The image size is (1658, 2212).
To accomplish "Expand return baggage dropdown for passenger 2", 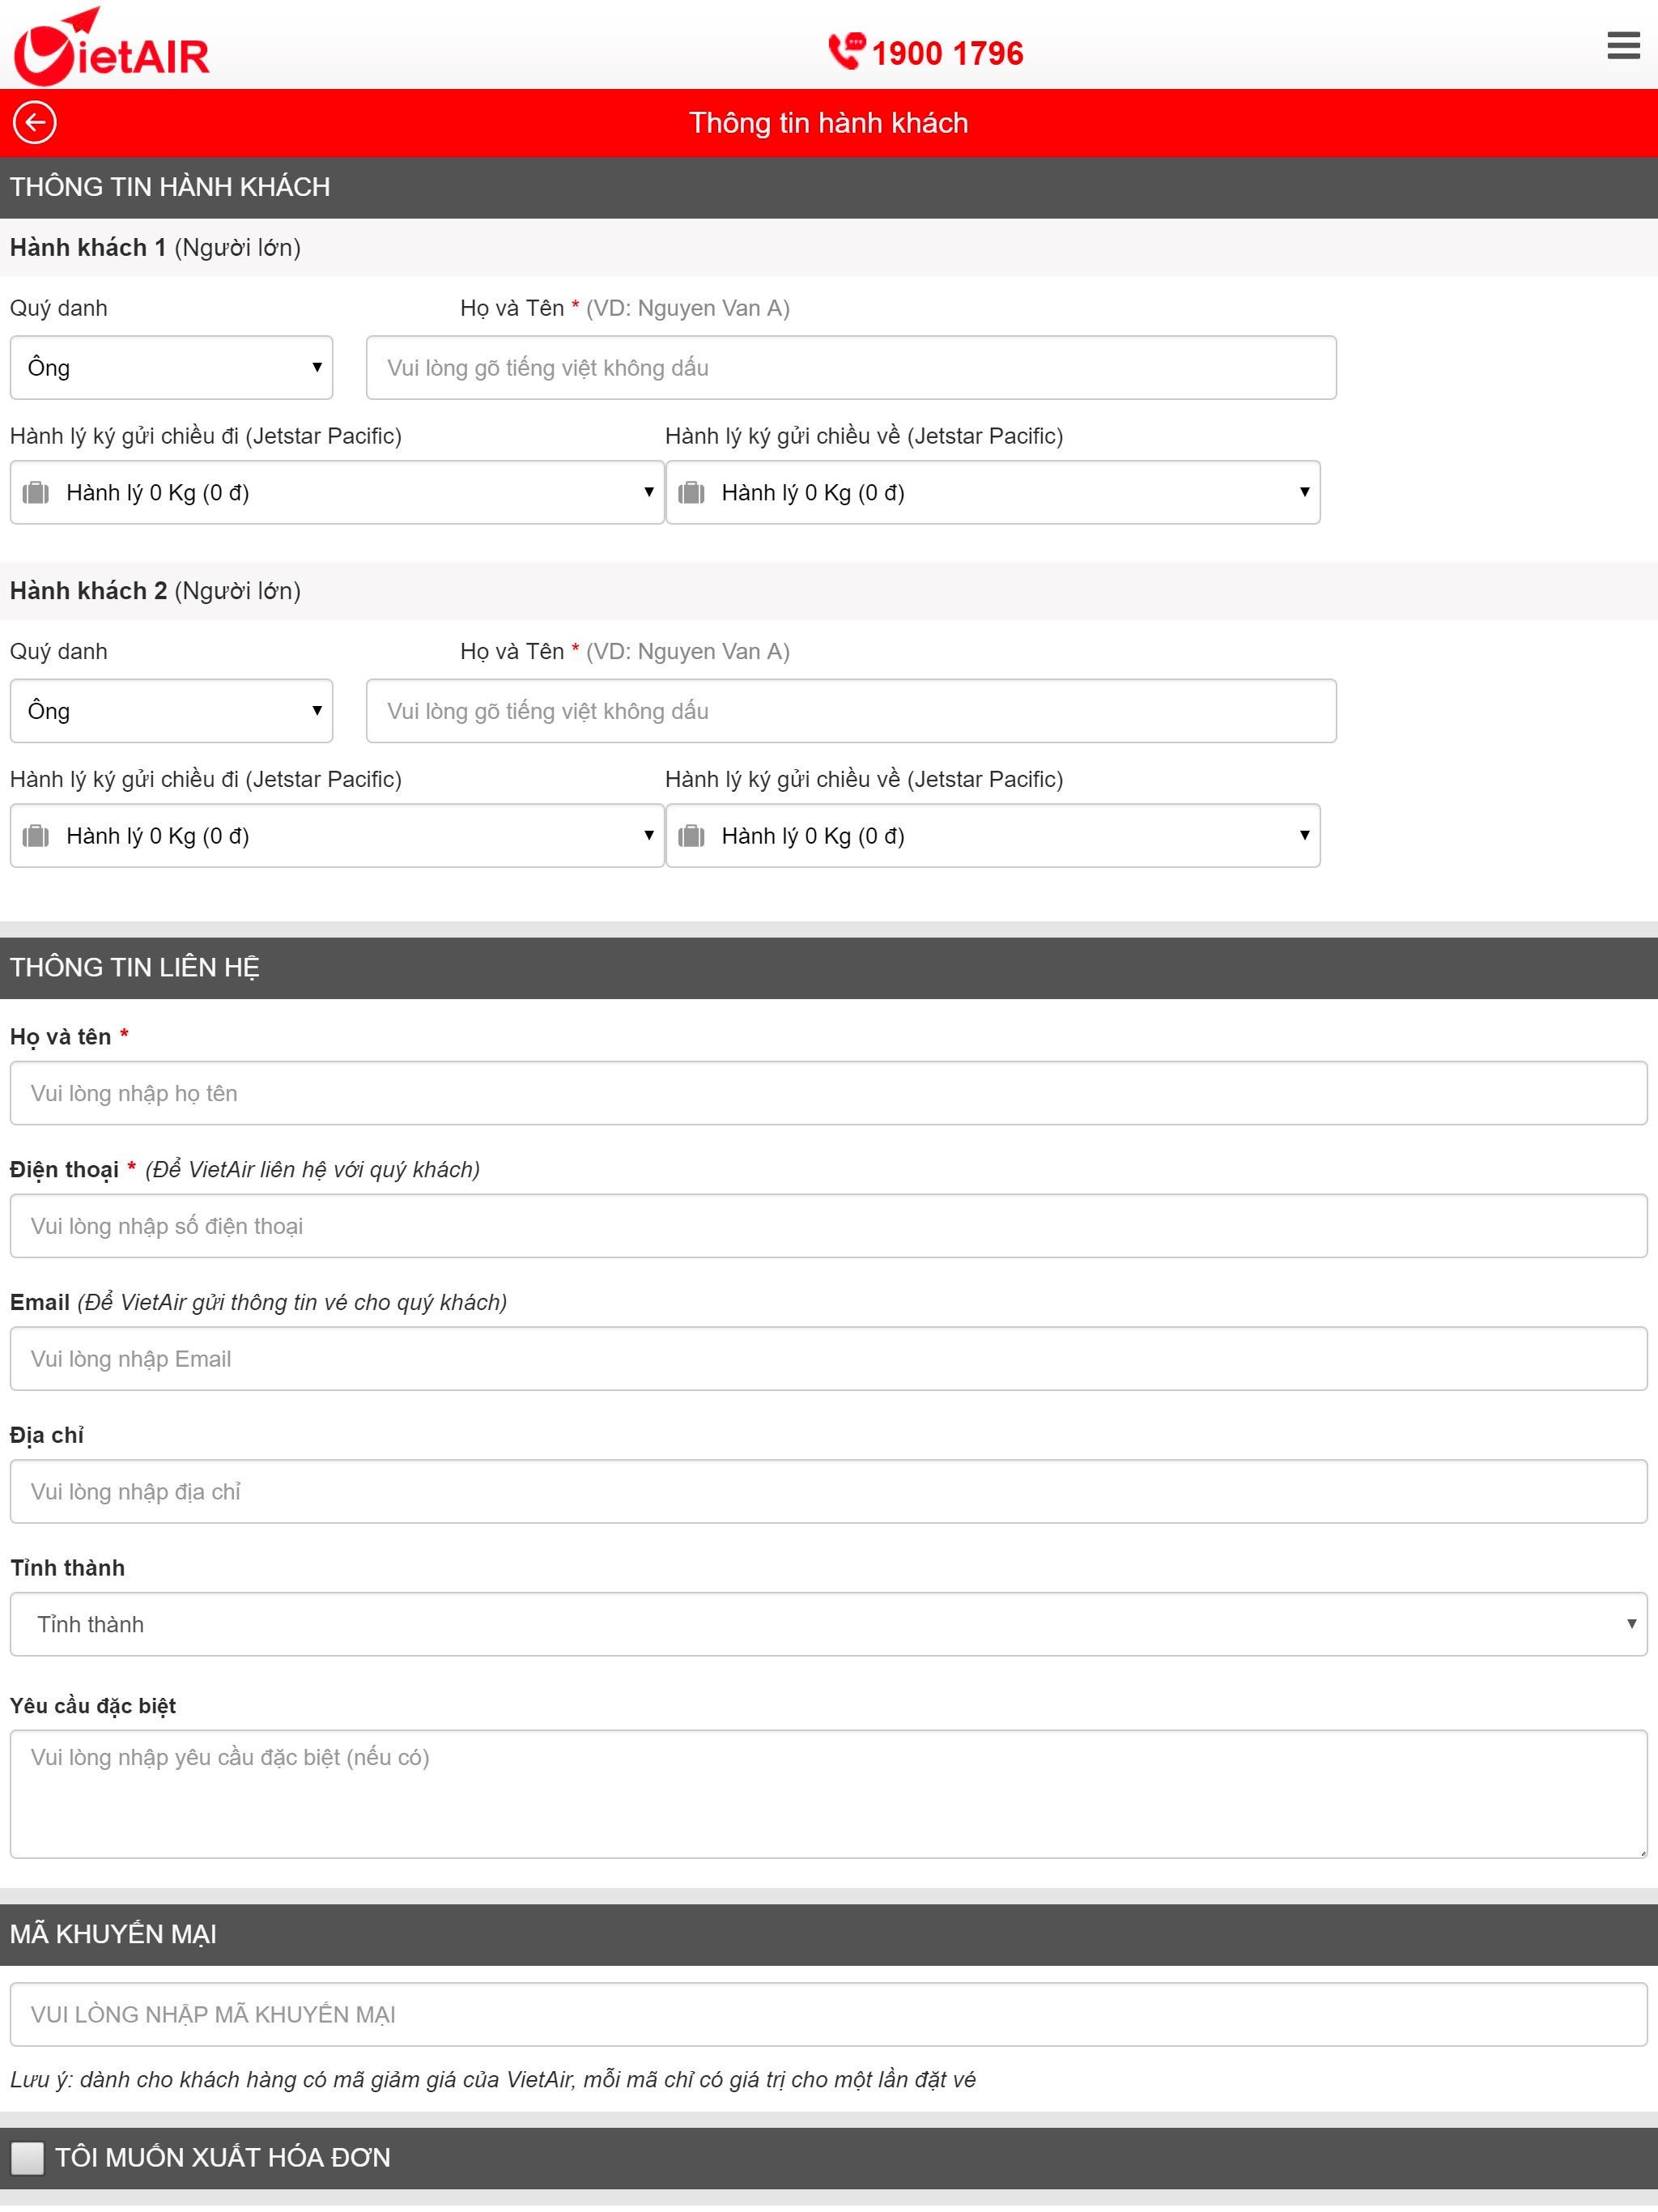I will pyautogui.click(x=992, y=835).
